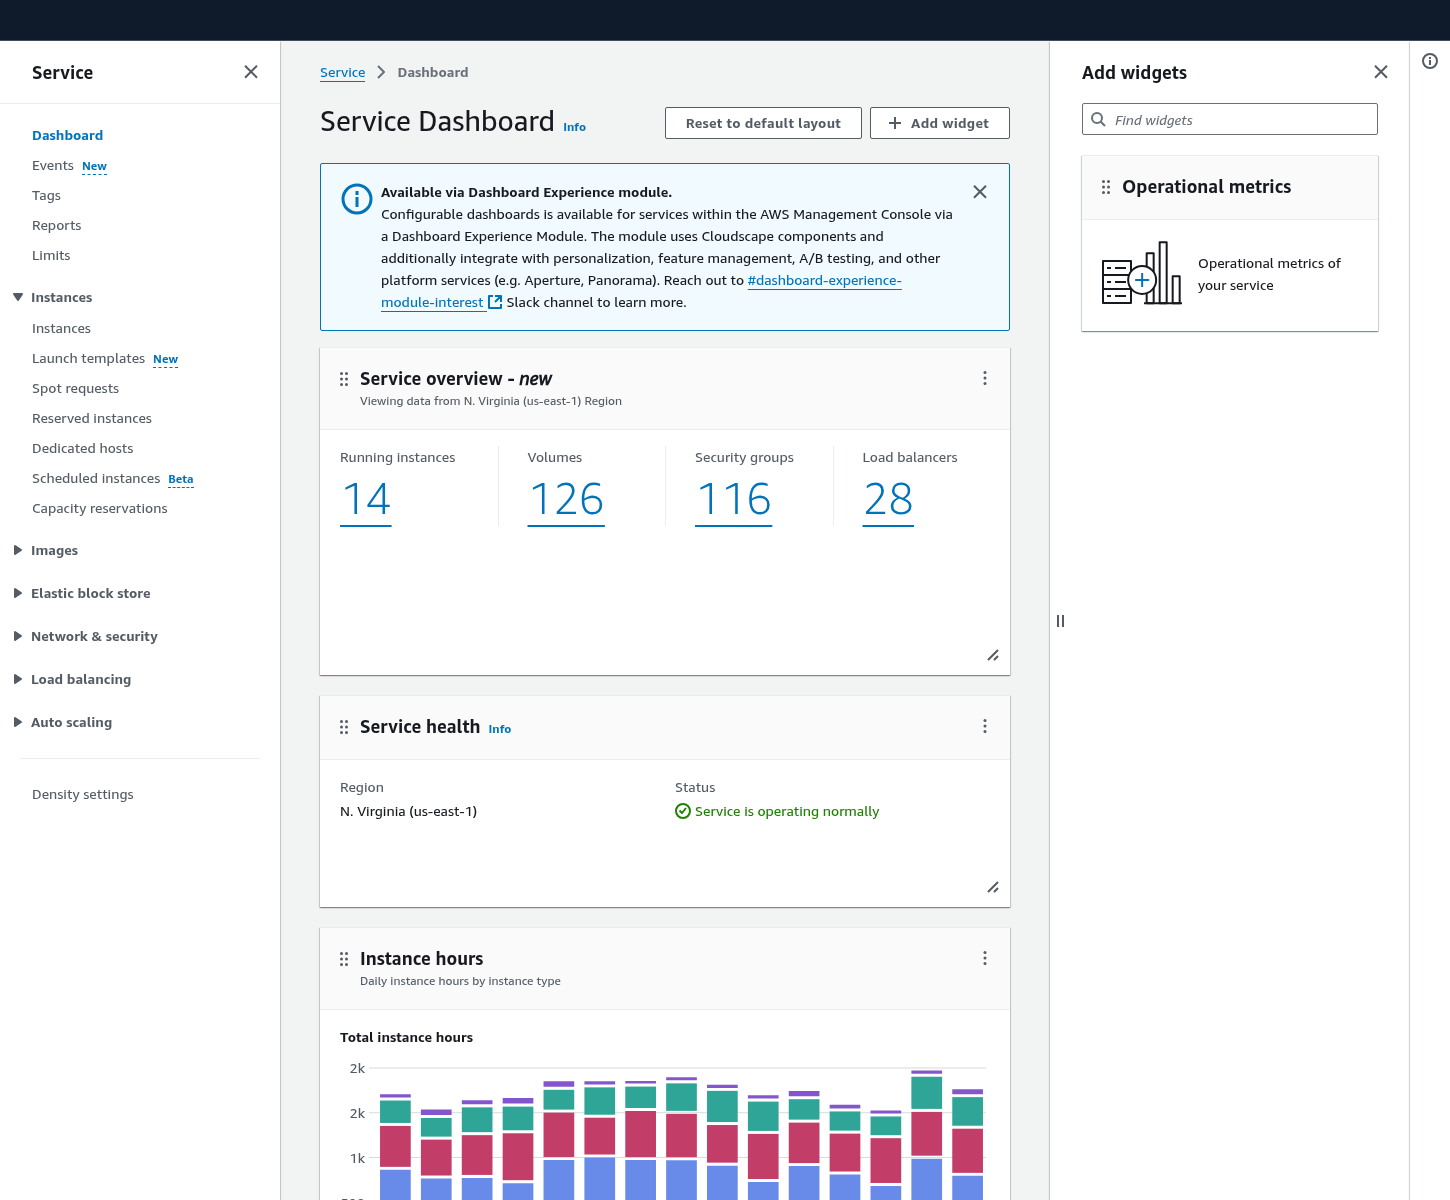The image size is (1450, 1200).
Task: Collapse the Instances navigation section
Action: [x=18, y=297]
